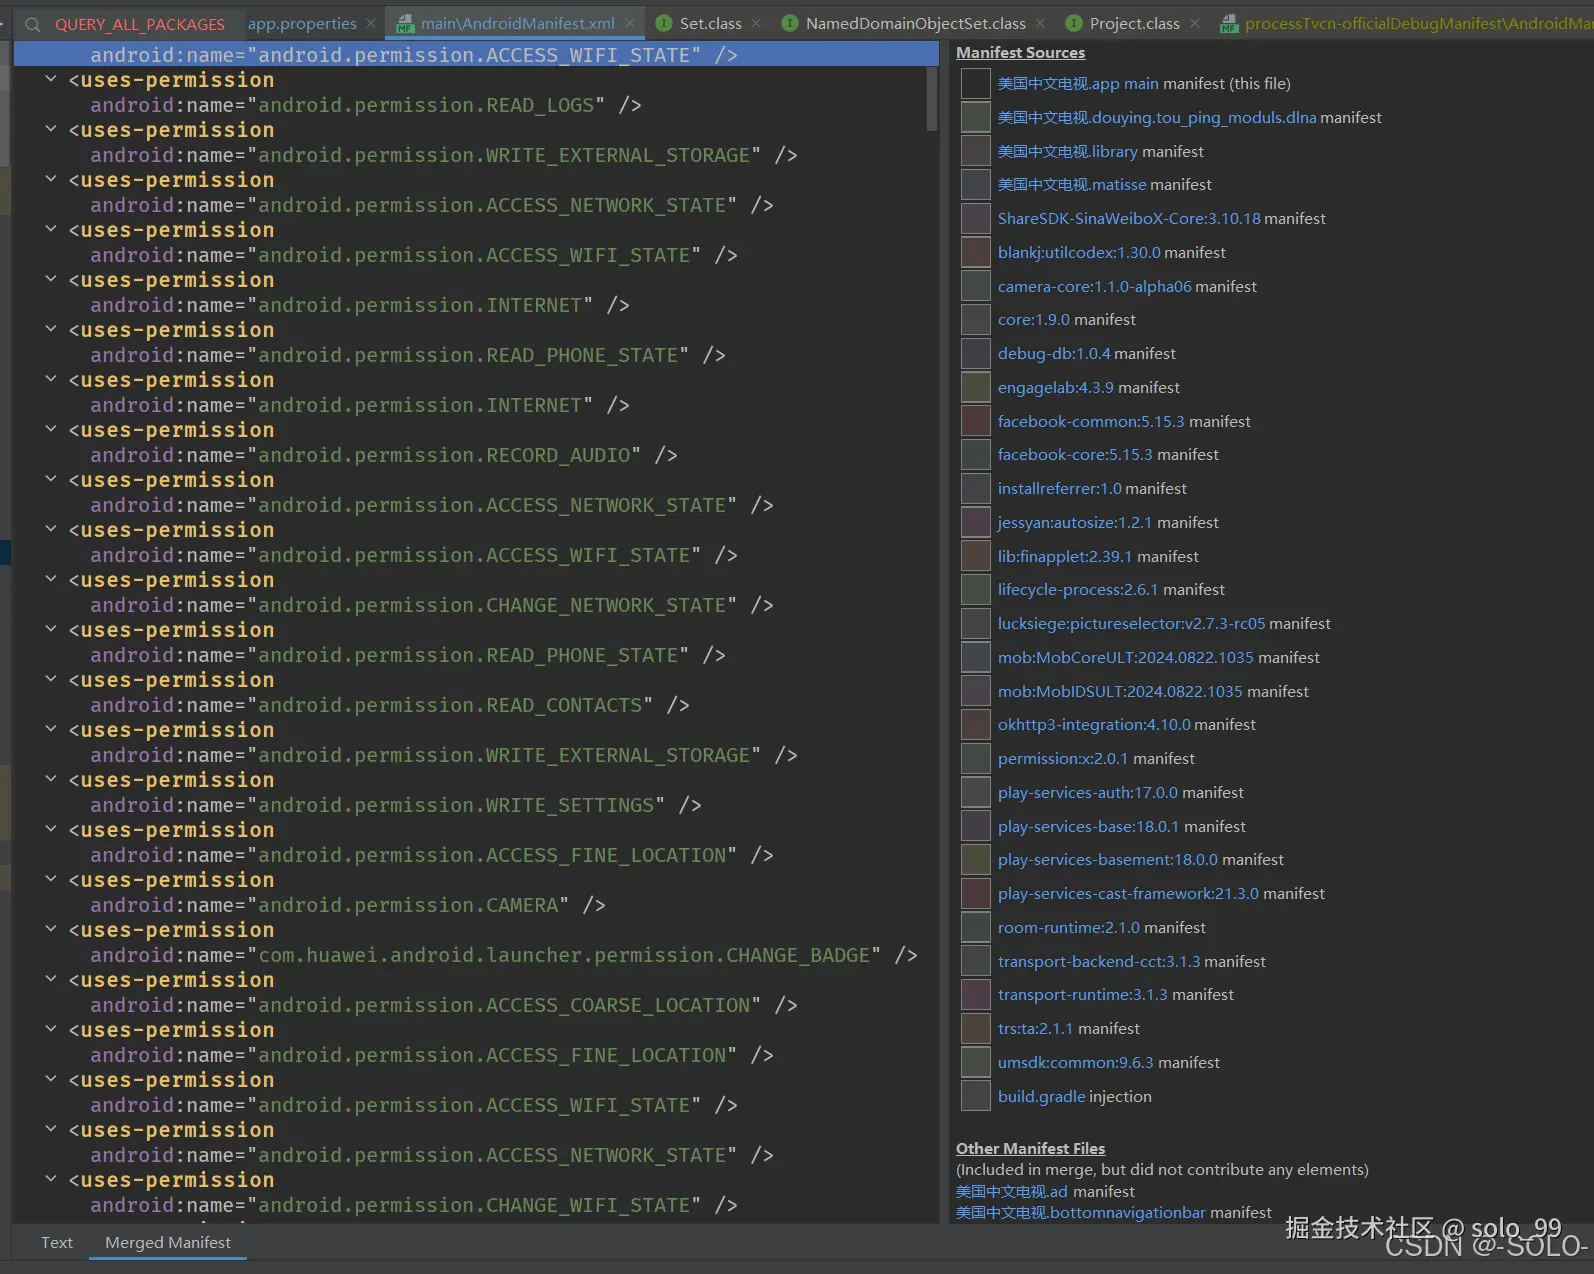Click the color swatch beside play-services-cast-framework:21.3.0
Screen dimensions: 1594x1274
pyautogui.click(x=975, y=893)
